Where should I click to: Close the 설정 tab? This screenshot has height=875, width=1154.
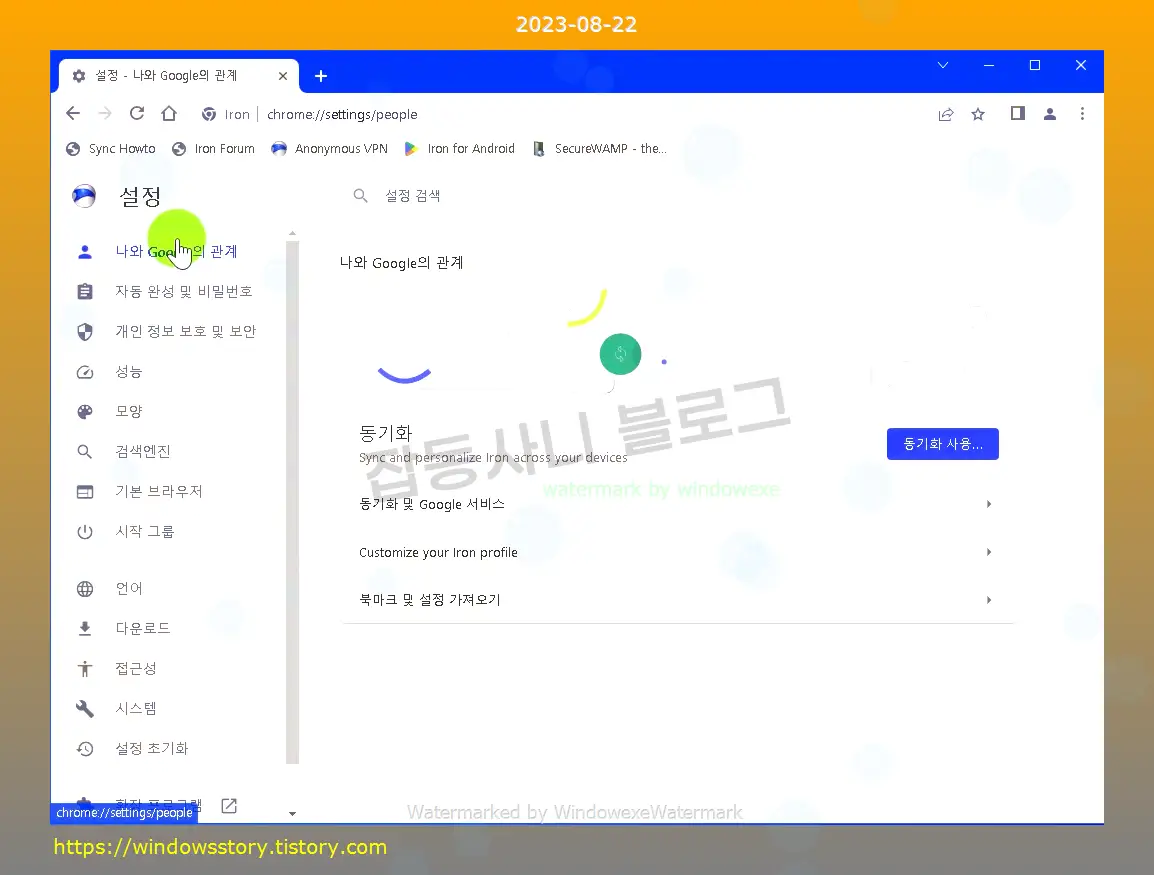click(x=283, y=76)
